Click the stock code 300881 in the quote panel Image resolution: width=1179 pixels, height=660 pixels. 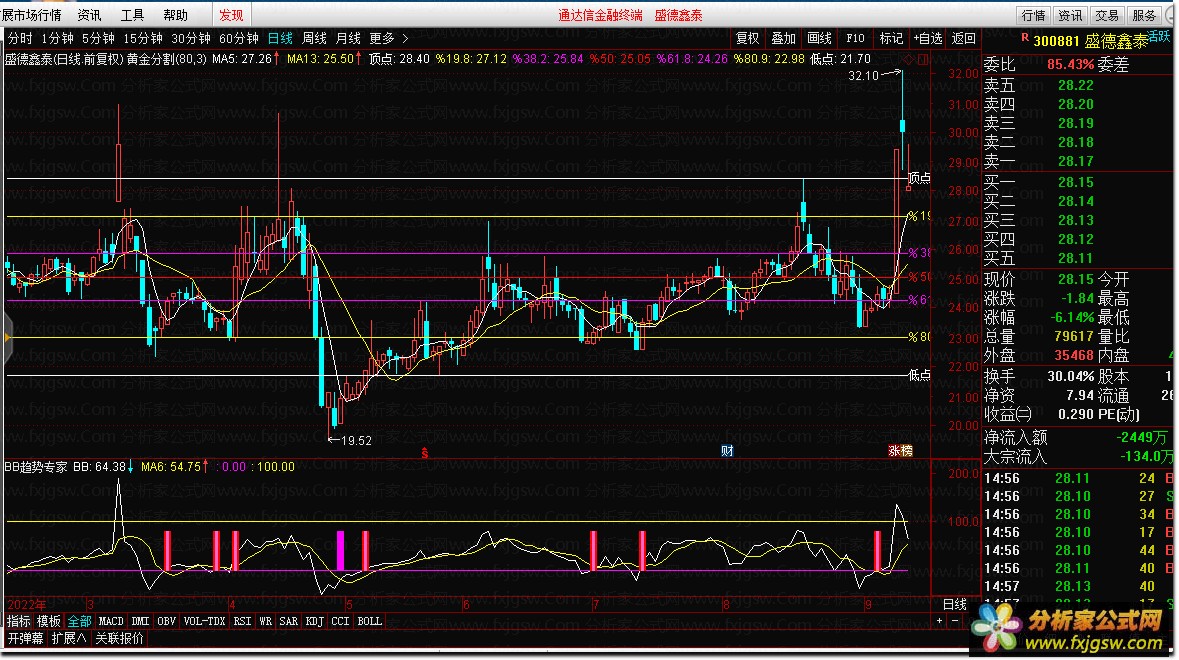pyautogui.click(x=1056, y=41)
